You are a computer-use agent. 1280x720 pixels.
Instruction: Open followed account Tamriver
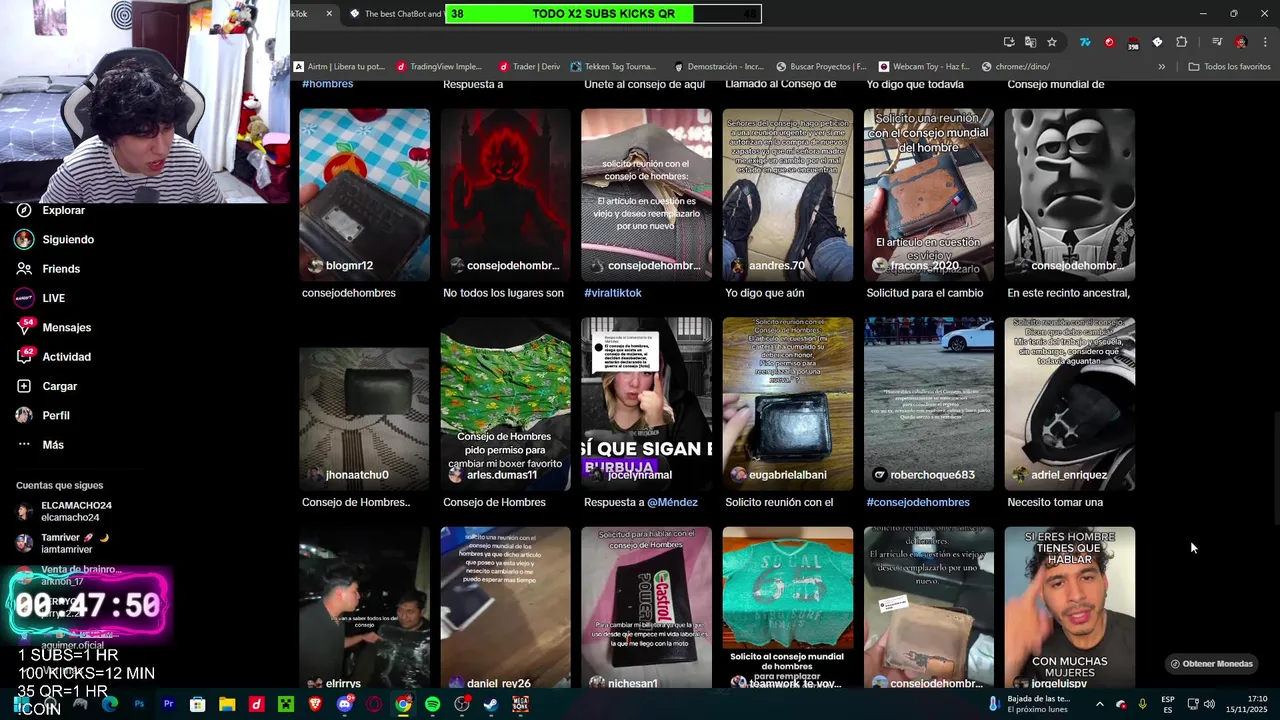62,543
